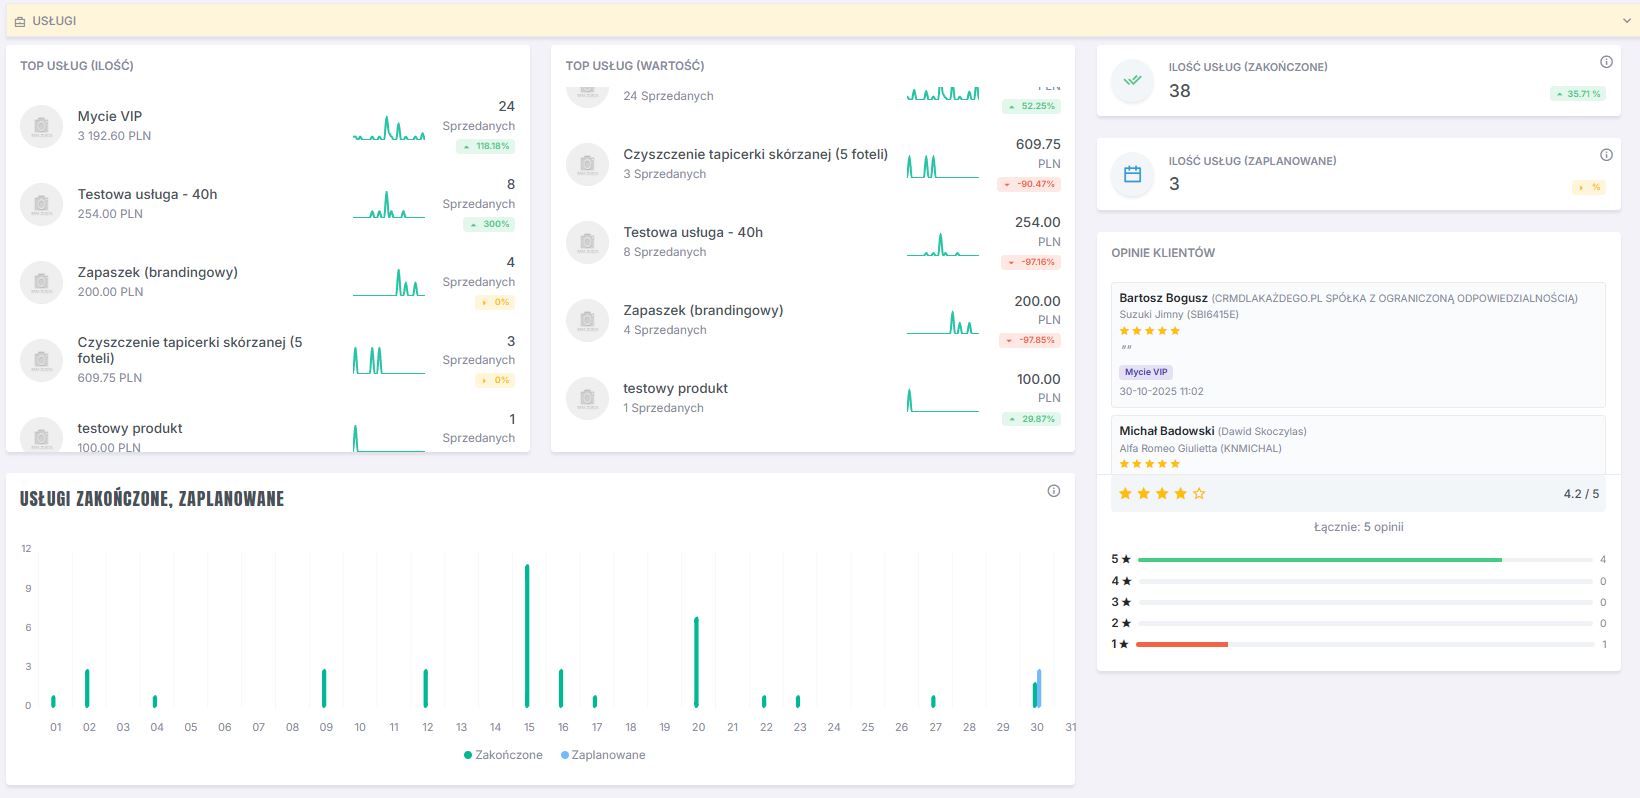Viewport: 1640px width, 798px height.
Task: Toggle Zakończone series in chart legend
Action: pyautogui.click(x=503, y=755)
